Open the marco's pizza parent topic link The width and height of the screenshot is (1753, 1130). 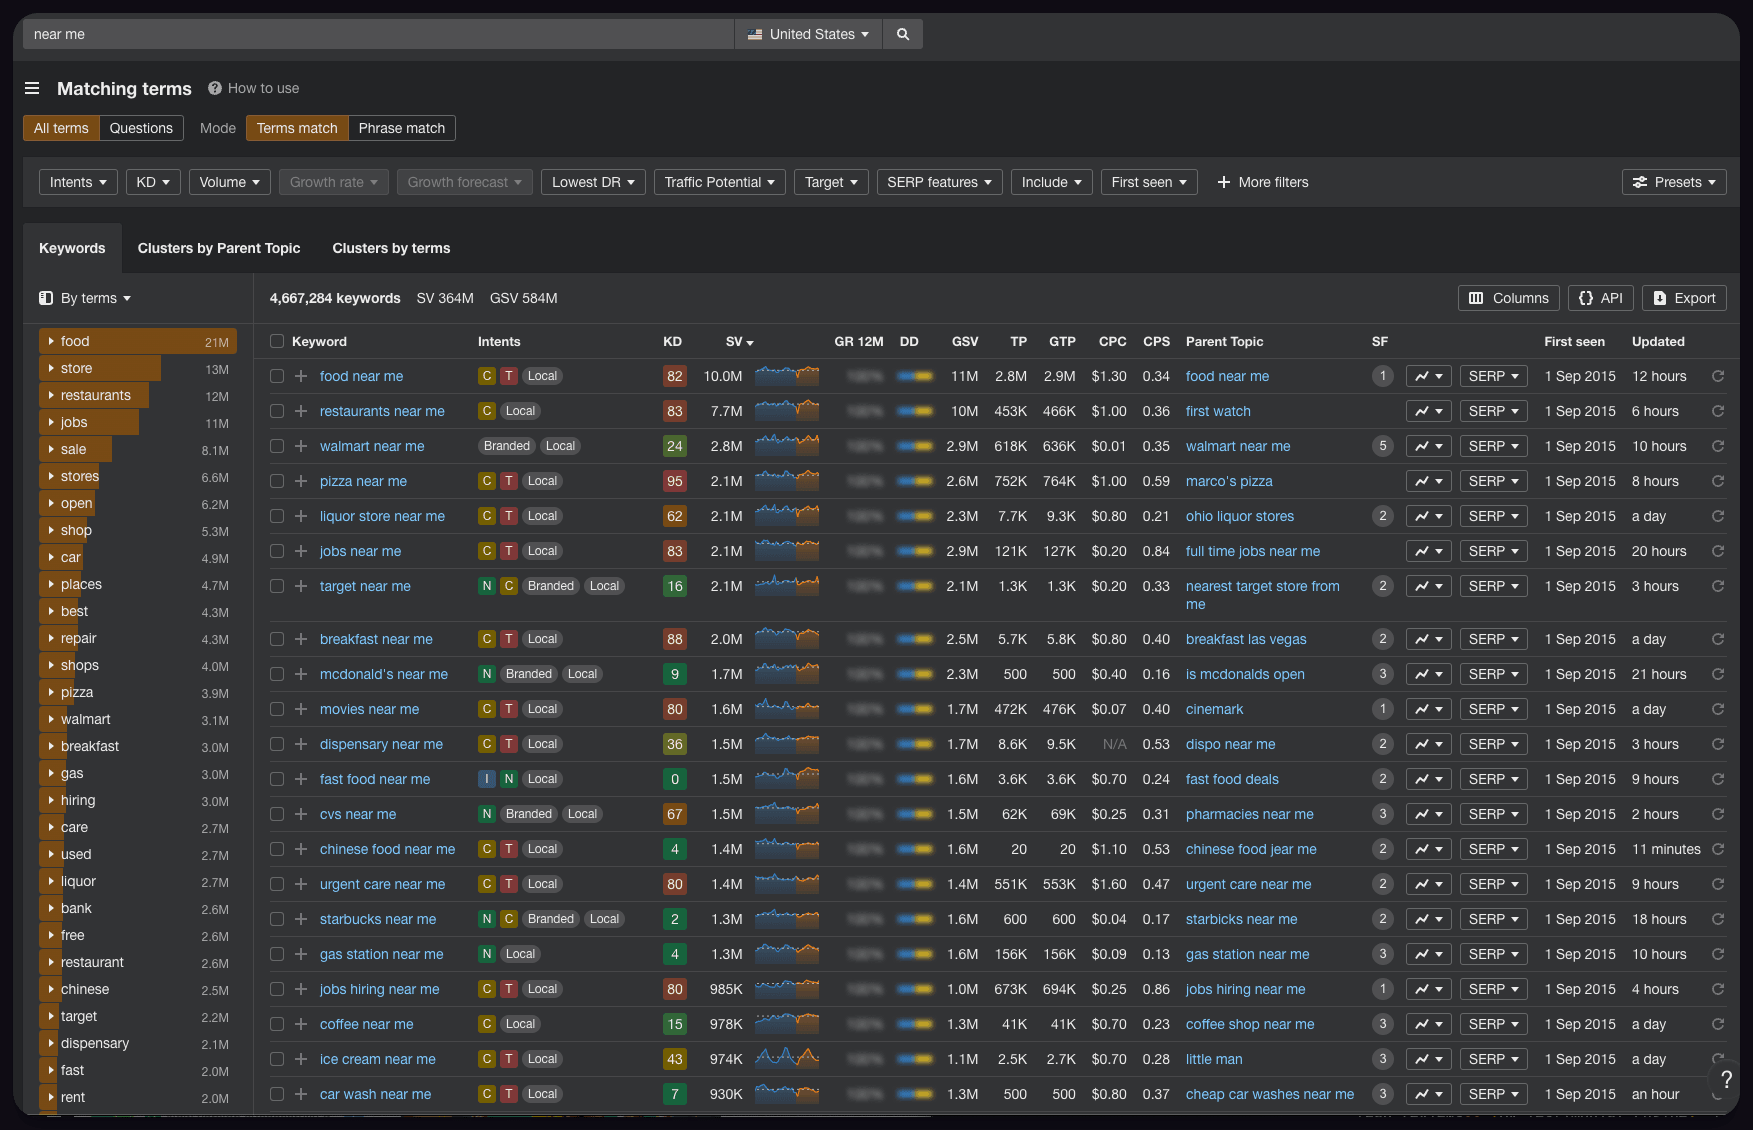point(1228,481)
